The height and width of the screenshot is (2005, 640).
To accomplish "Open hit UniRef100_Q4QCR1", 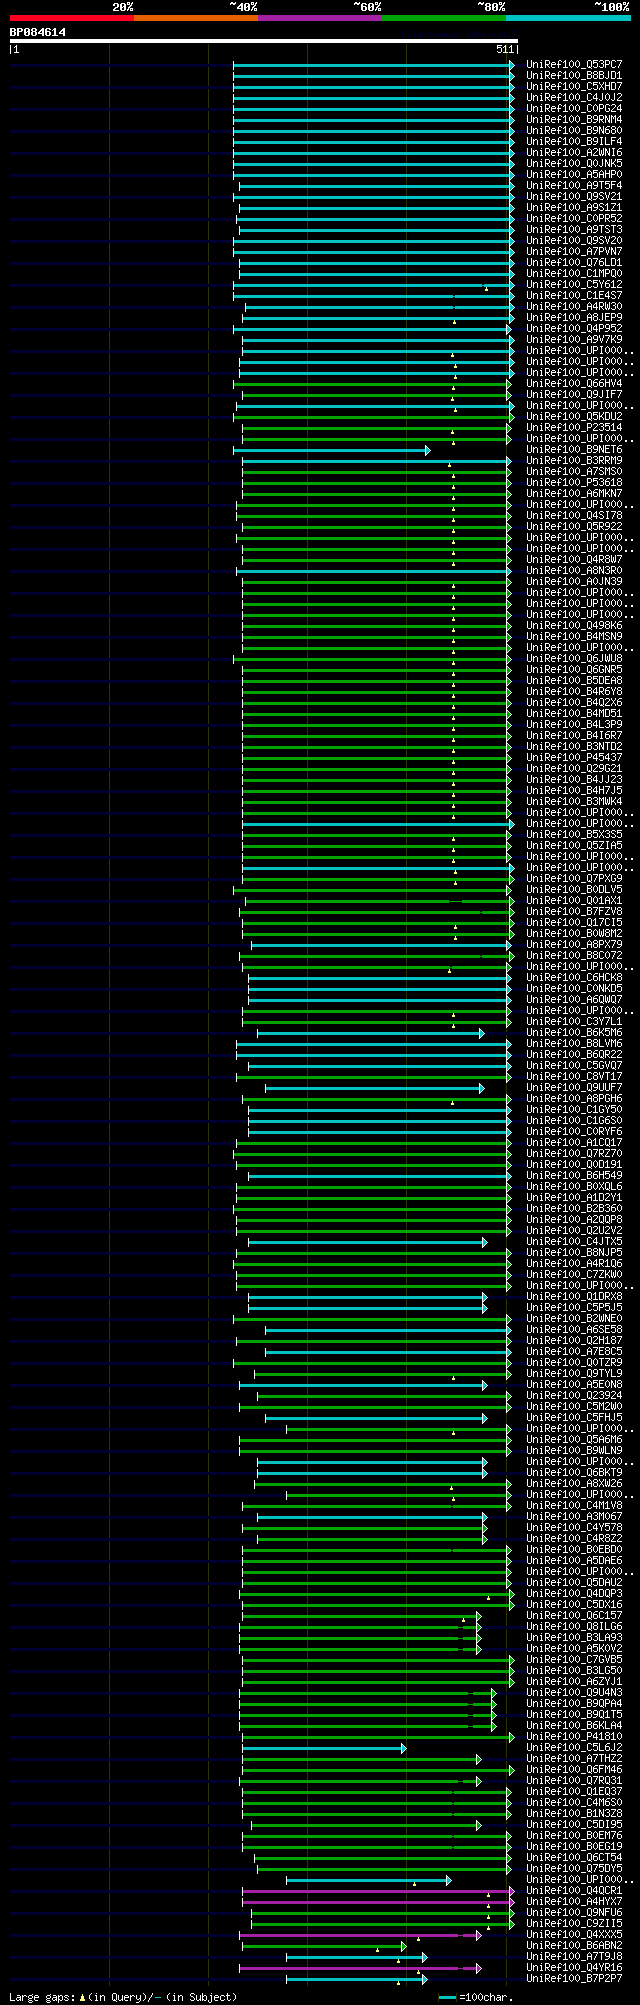I will (574, 1891).
